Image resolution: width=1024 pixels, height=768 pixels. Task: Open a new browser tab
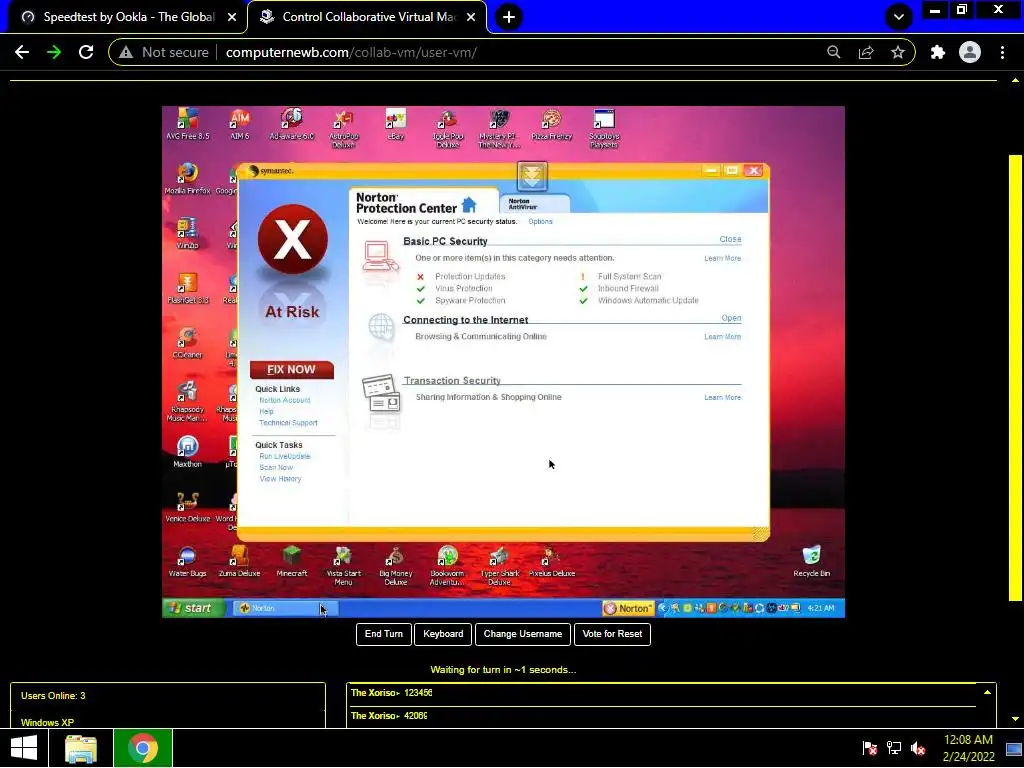509,17
